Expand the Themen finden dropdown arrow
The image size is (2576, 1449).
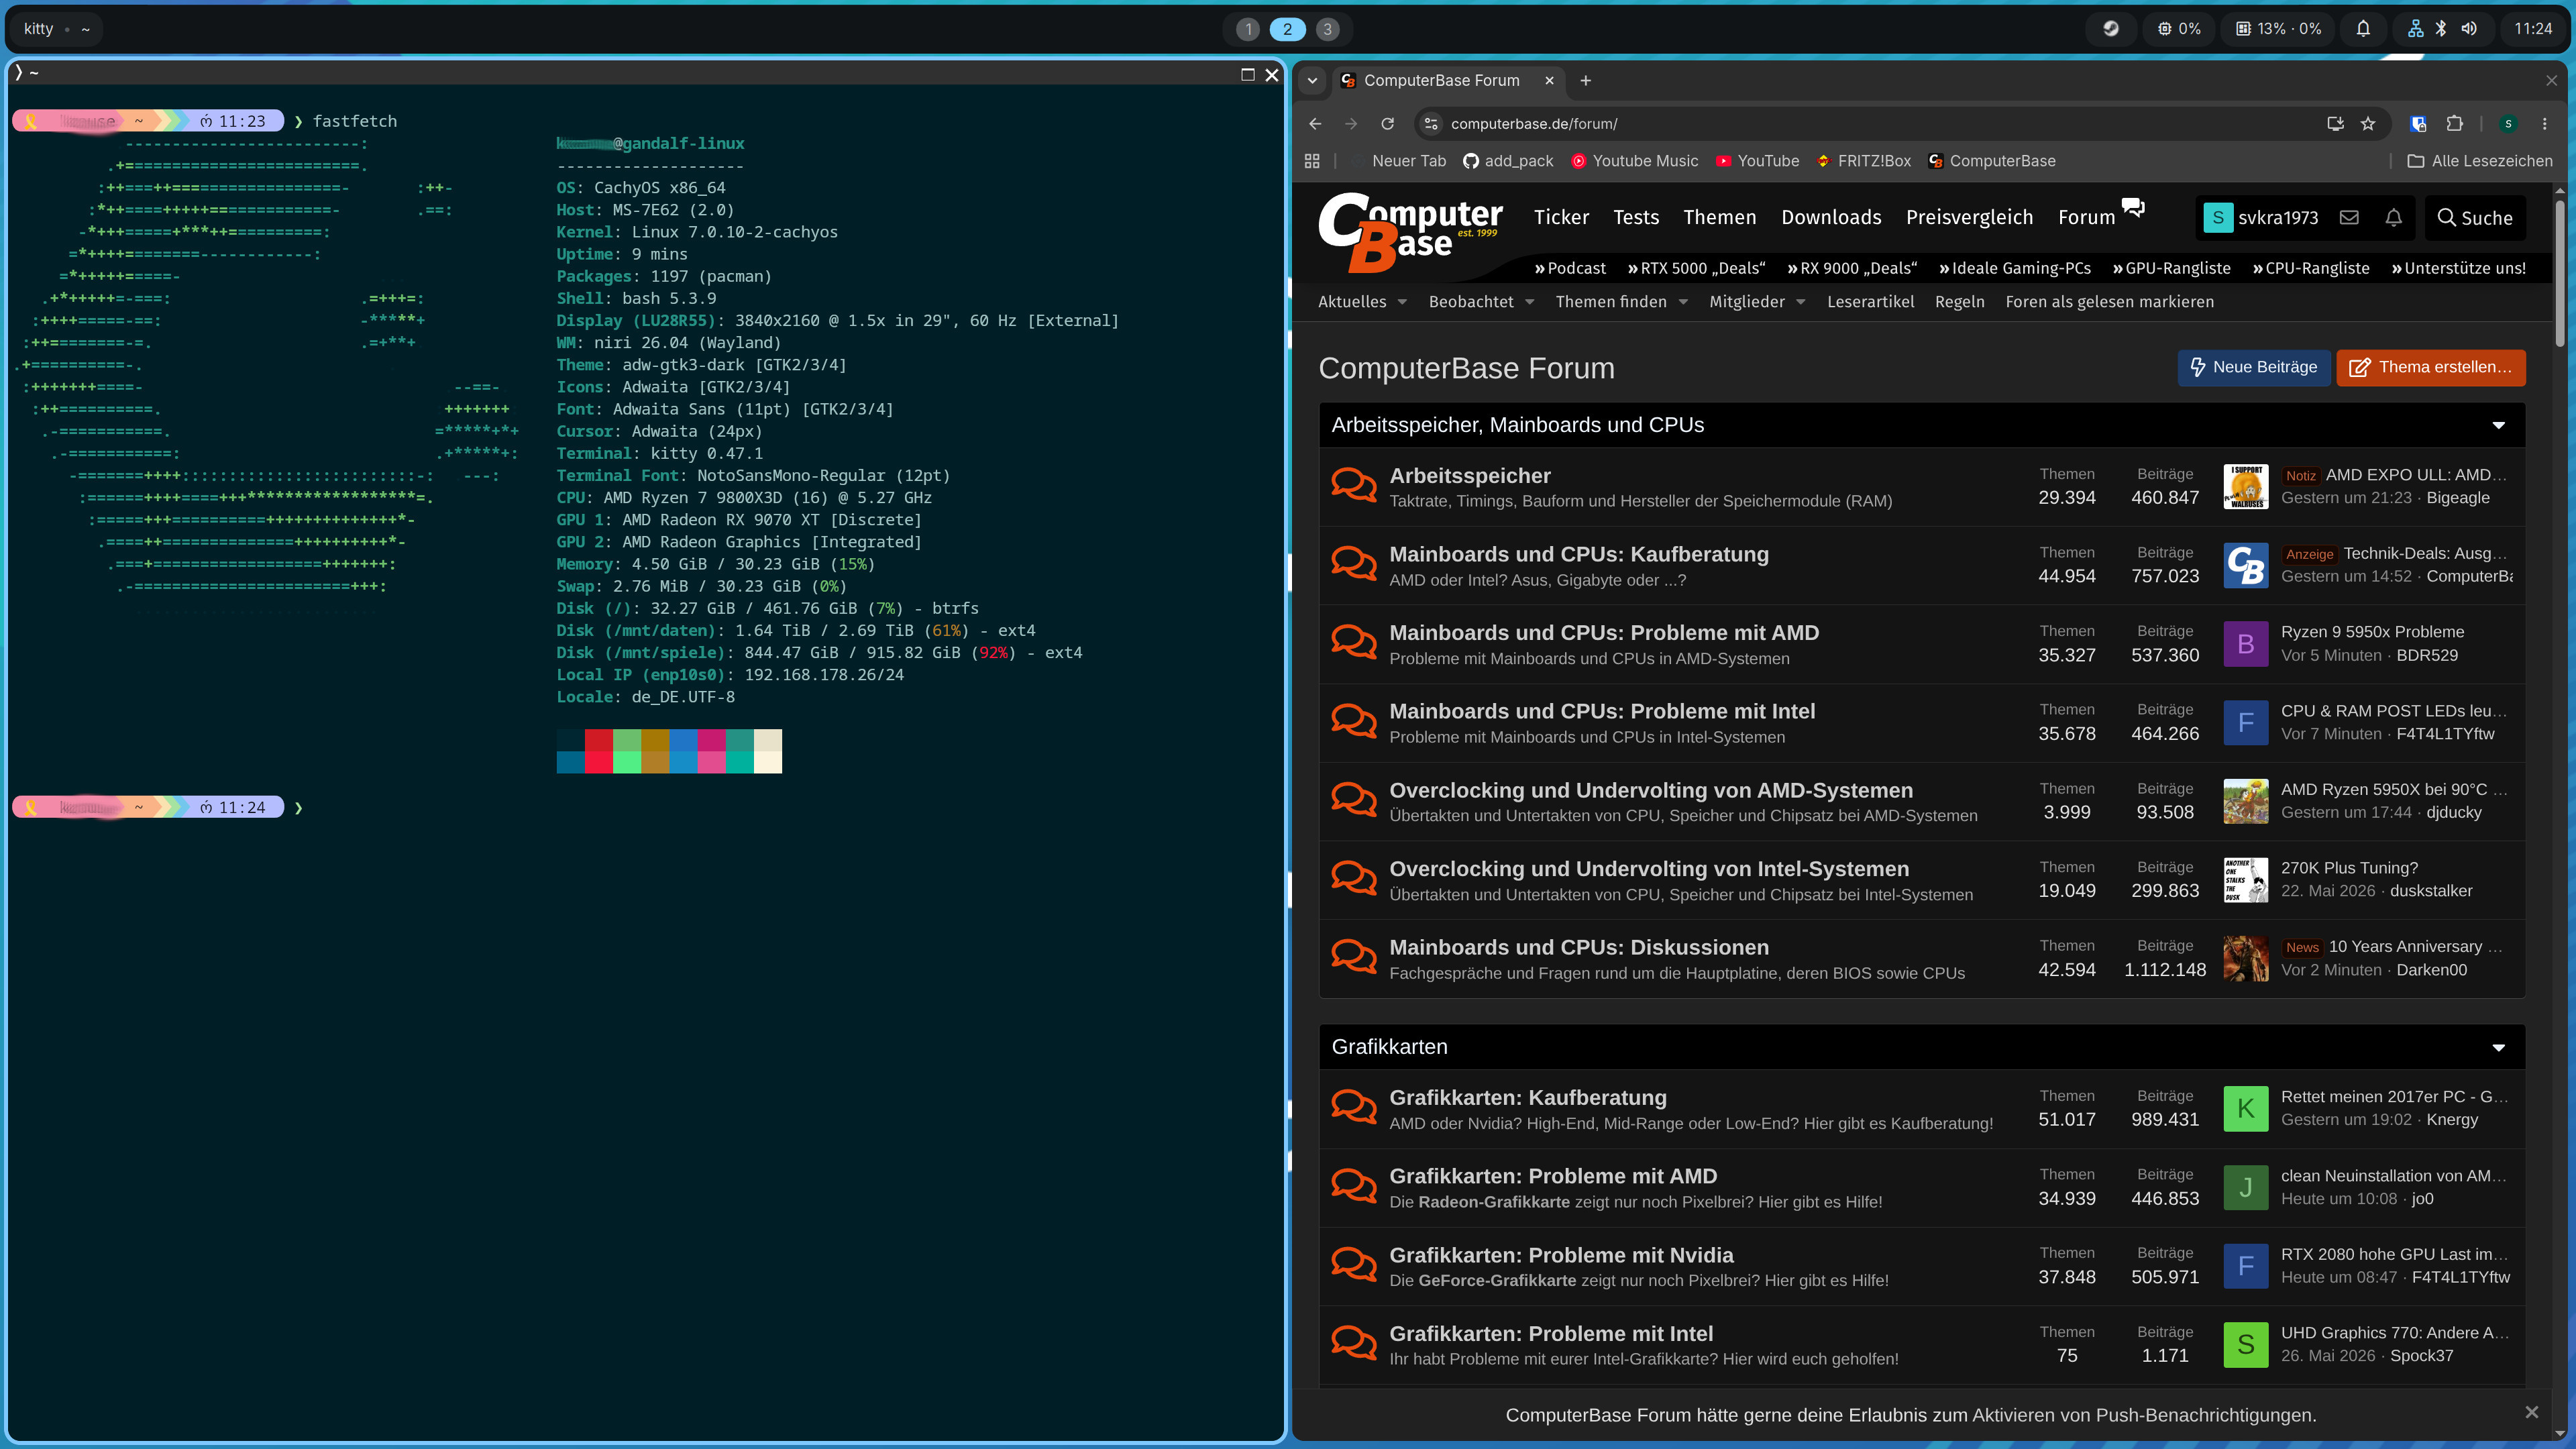(x=1683, y=302)
